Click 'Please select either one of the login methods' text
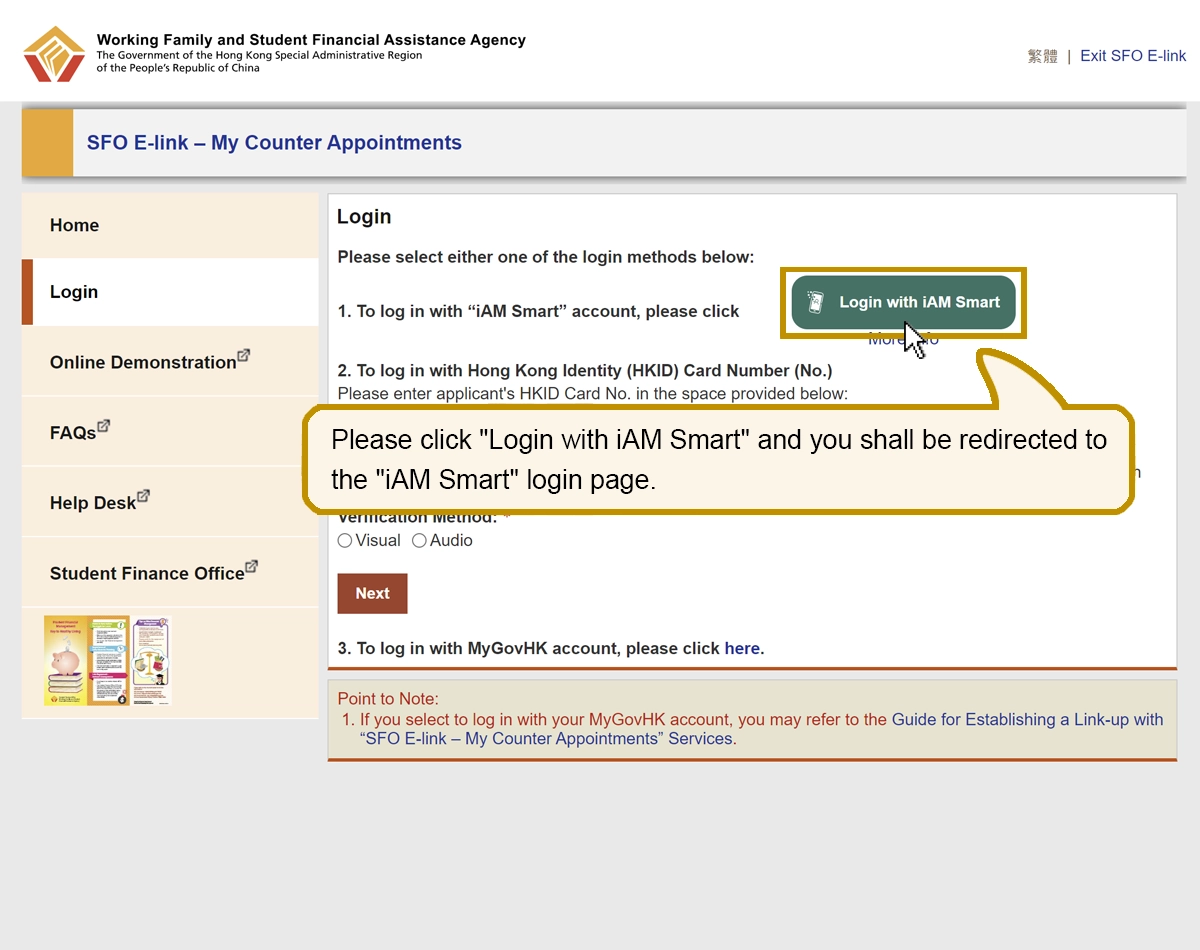The image size is (1200, 950). click(x=546, y=257)
